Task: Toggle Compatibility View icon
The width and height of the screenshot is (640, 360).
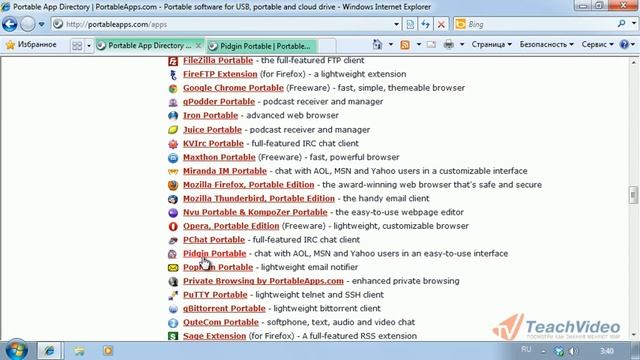Action: [x=410, y=24]
